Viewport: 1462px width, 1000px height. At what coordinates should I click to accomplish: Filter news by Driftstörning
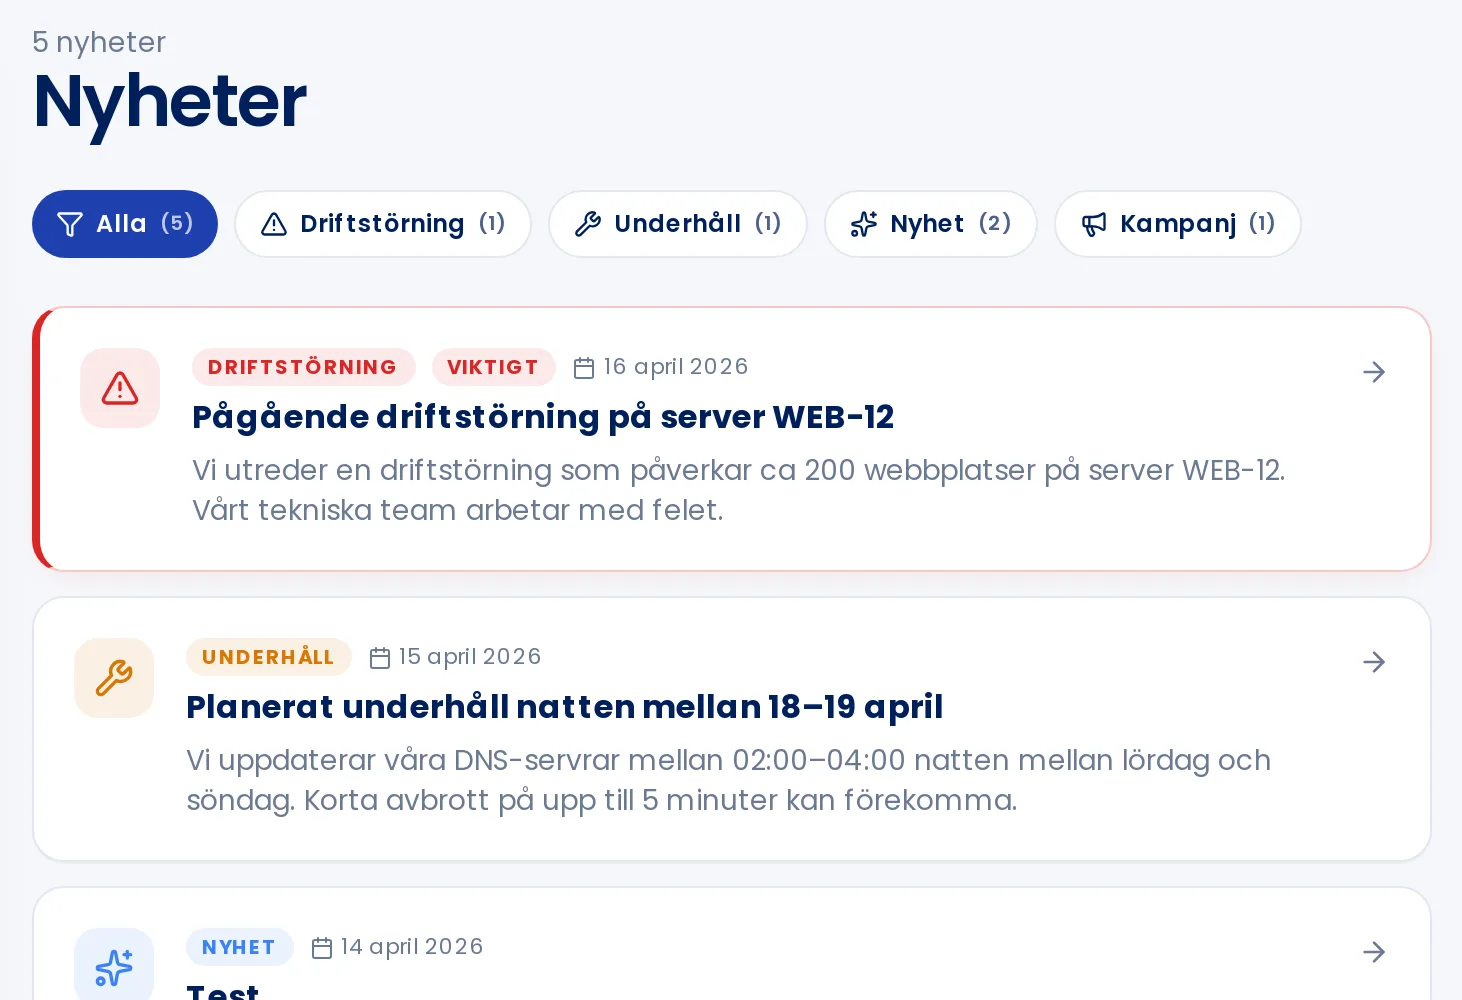[x=383, y=224]
